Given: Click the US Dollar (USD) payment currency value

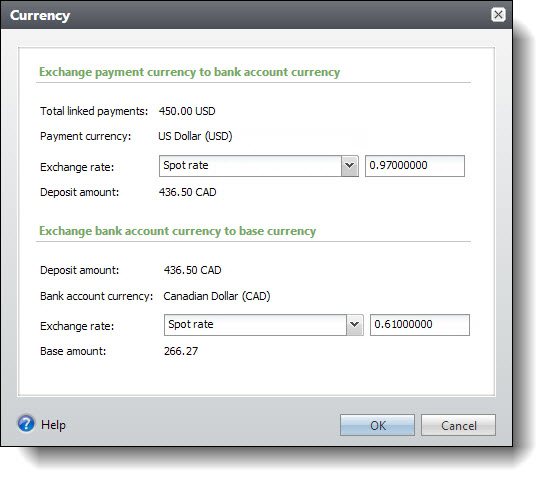Looking at the screenshot, I should click(x=195, y=136).
